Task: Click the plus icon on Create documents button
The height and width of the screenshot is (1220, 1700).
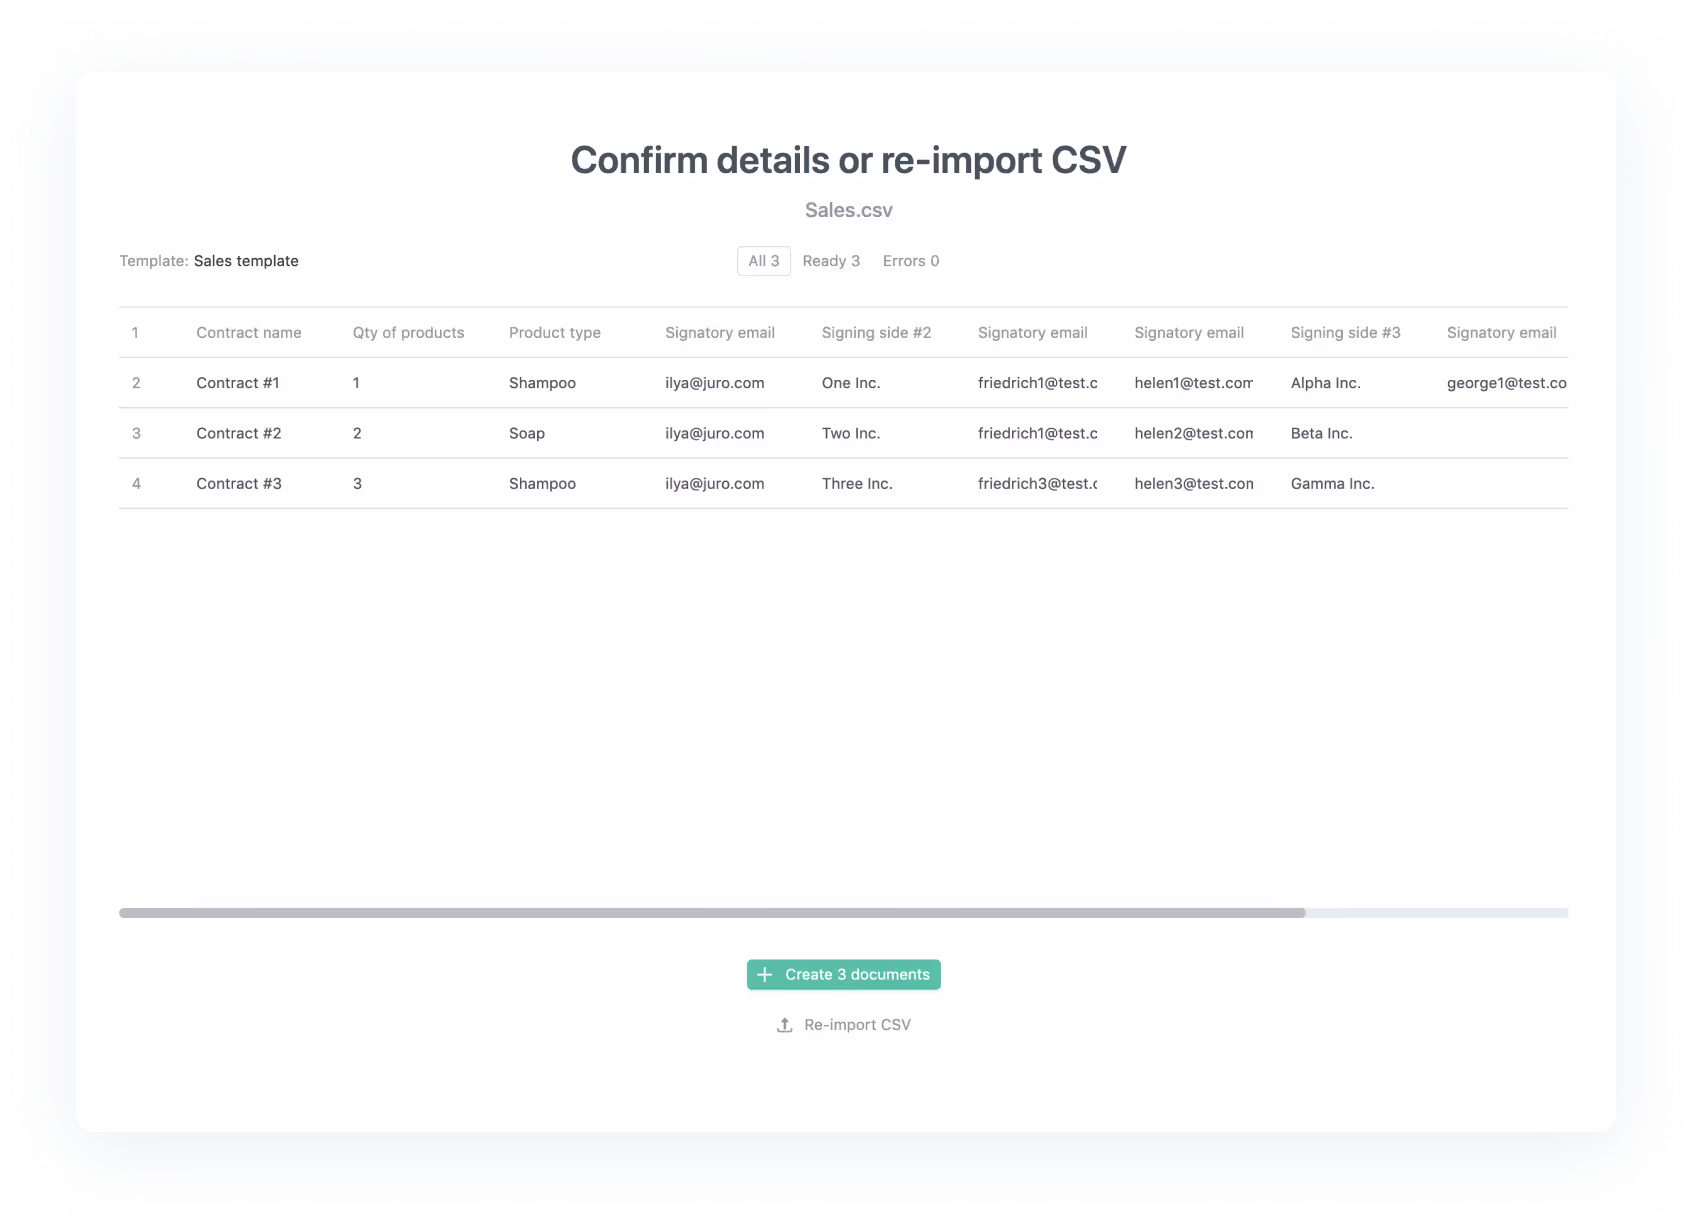Action: [766, 974]
